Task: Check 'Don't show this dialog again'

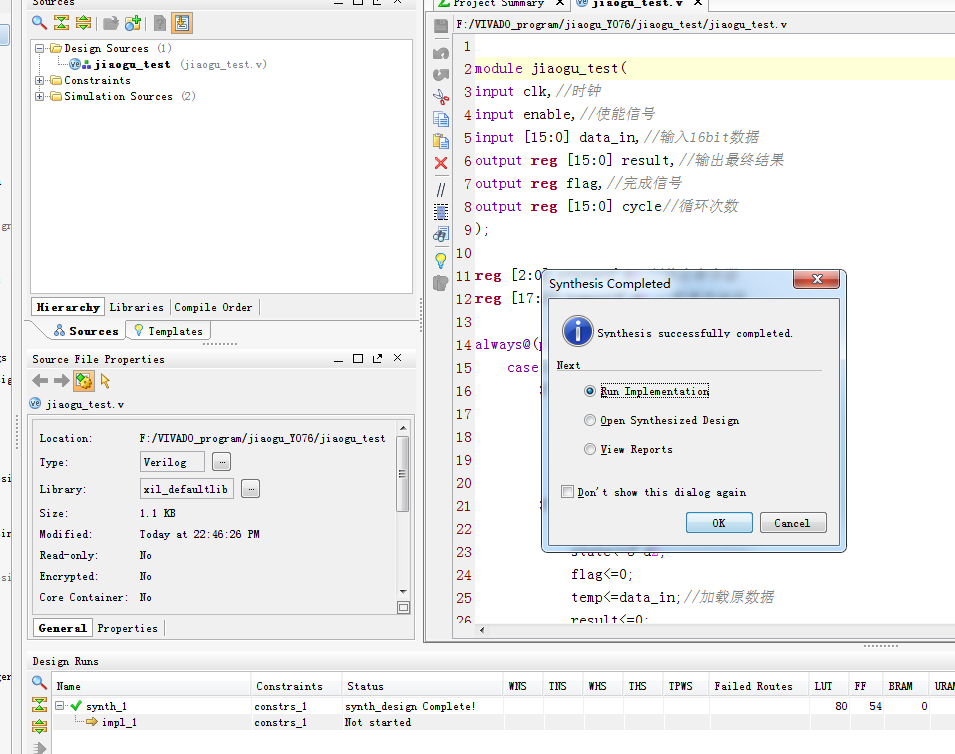Action: click(568, 492)
